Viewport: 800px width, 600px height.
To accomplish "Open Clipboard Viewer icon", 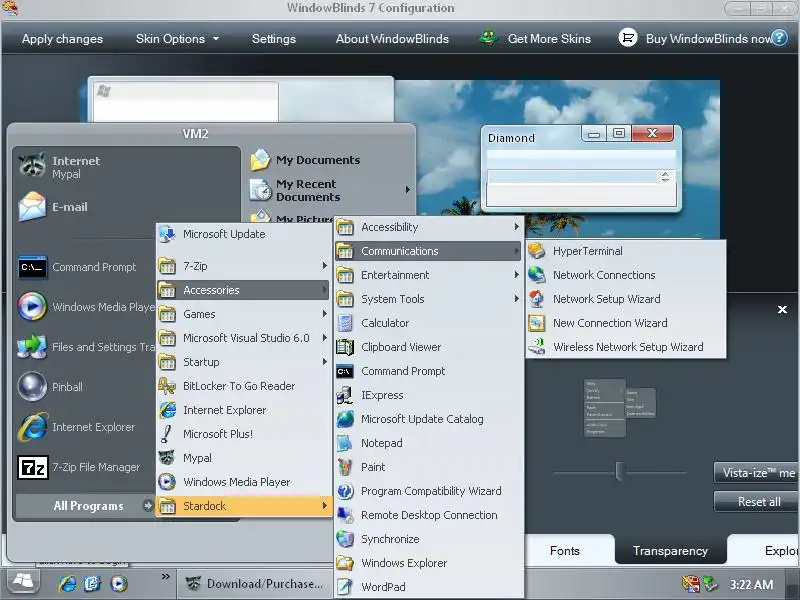I will (345, 347).
